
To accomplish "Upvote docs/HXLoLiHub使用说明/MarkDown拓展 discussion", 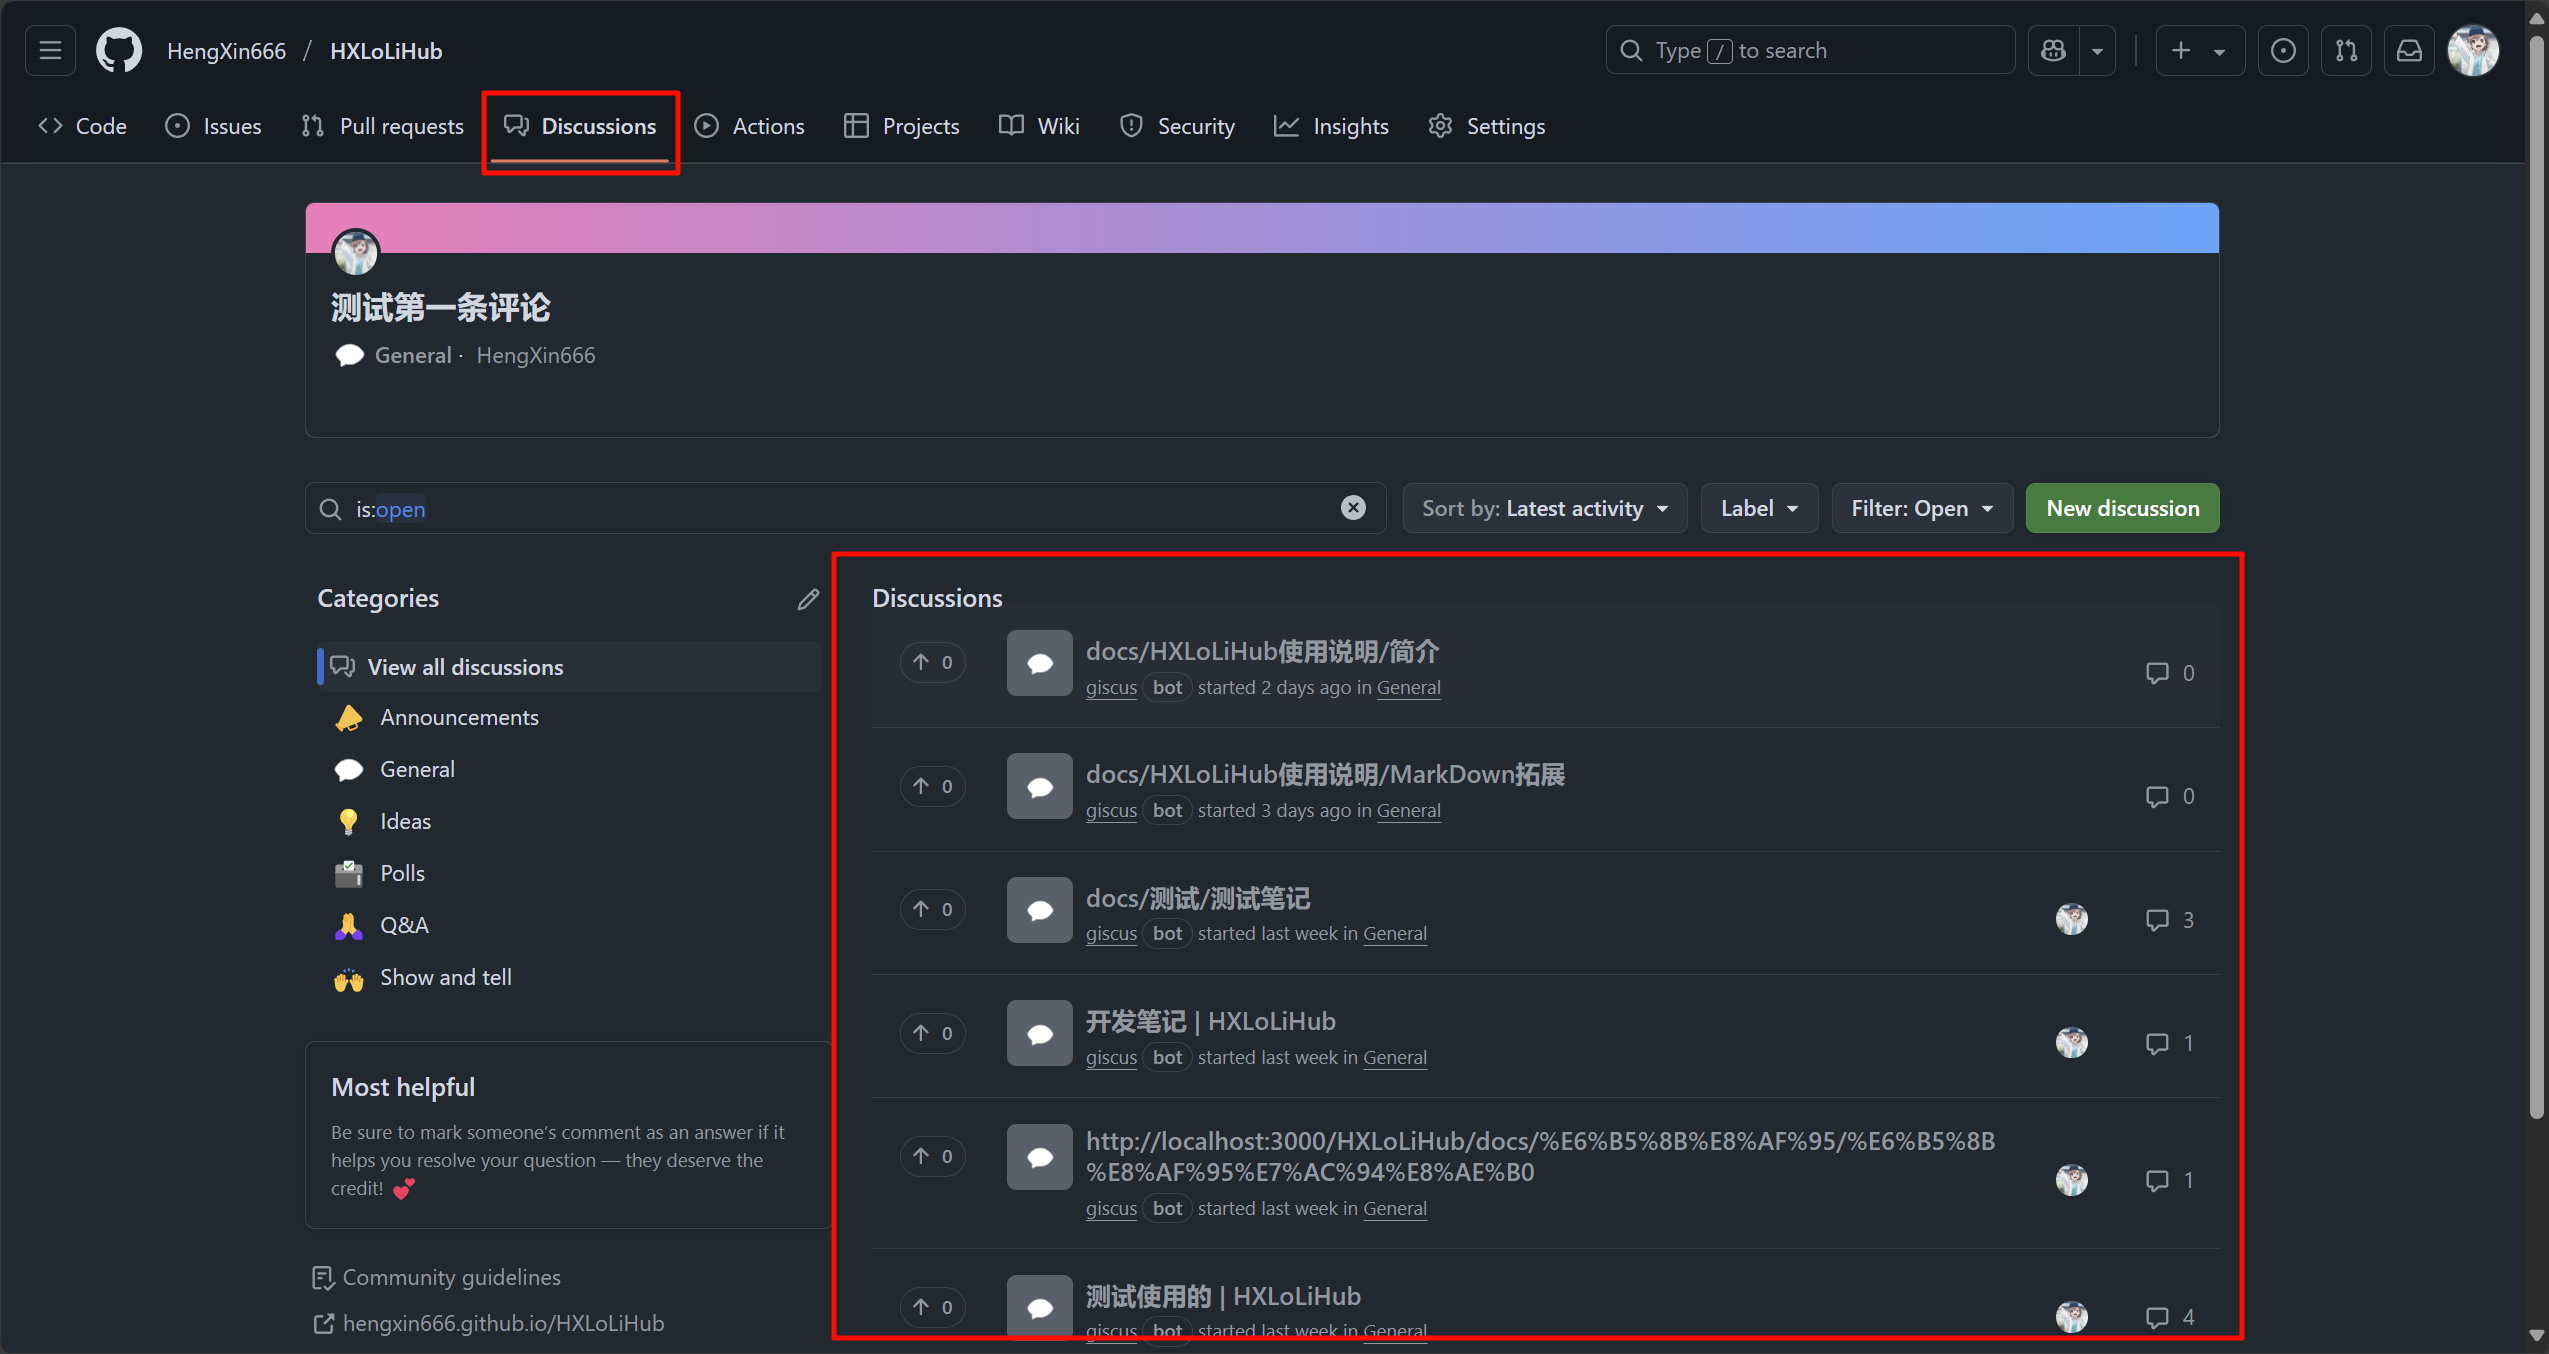I will [932, 786].
